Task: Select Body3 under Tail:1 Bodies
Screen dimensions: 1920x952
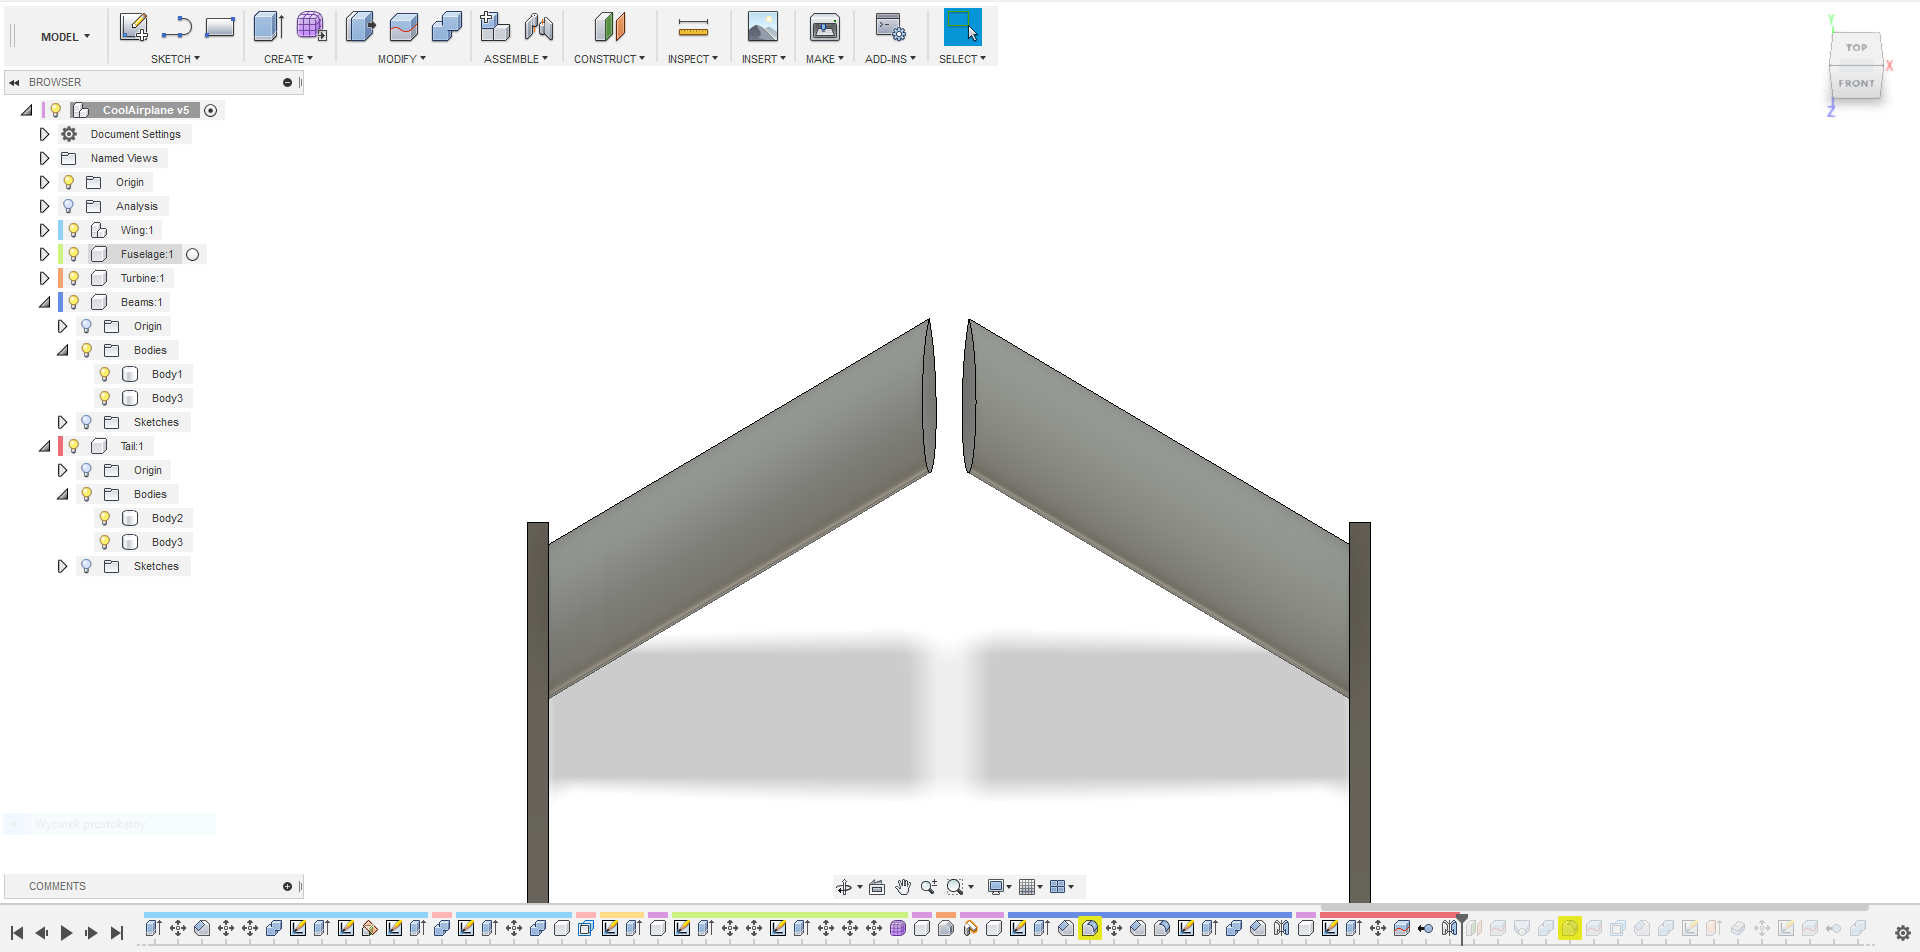Action: point(167,542)
